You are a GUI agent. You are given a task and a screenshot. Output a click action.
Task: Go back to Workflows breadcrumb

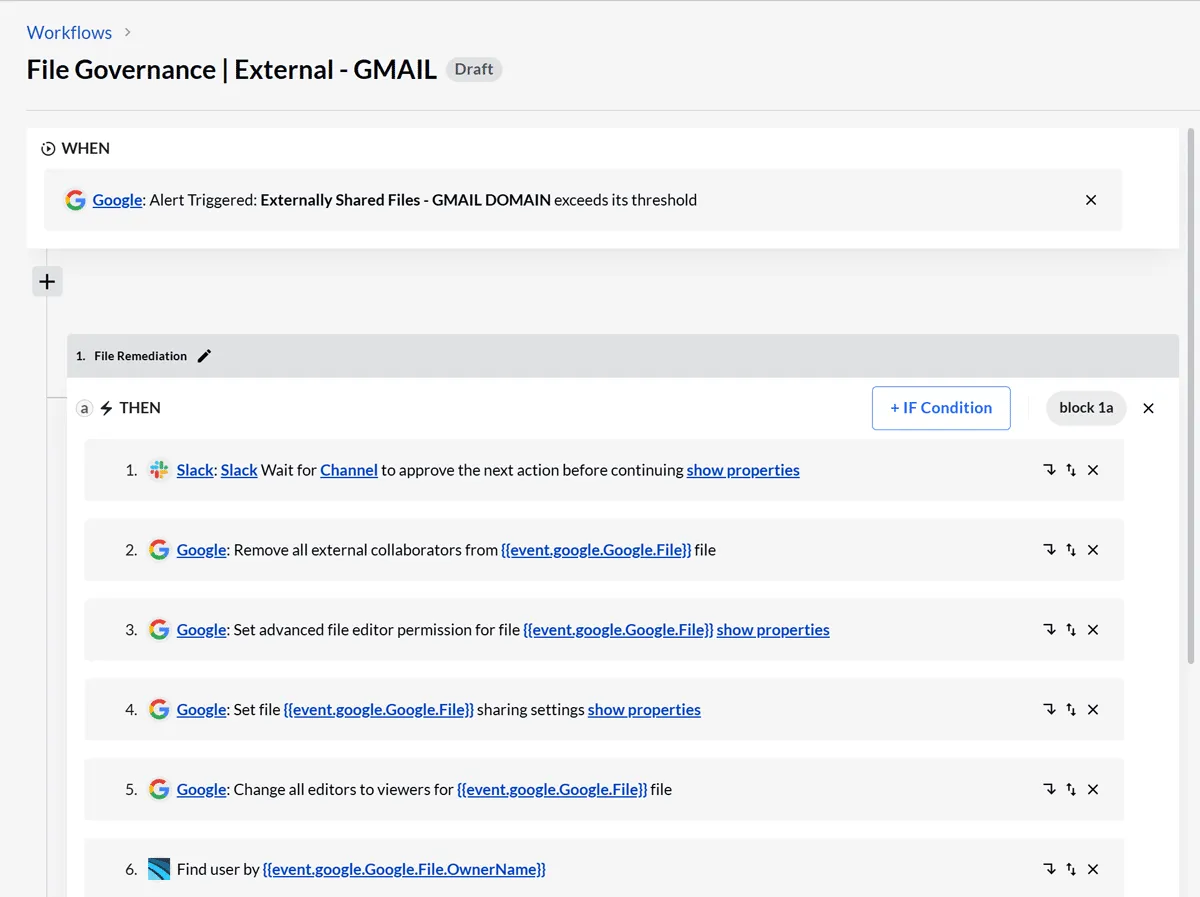pyautogui.click(x=69, y=33)
